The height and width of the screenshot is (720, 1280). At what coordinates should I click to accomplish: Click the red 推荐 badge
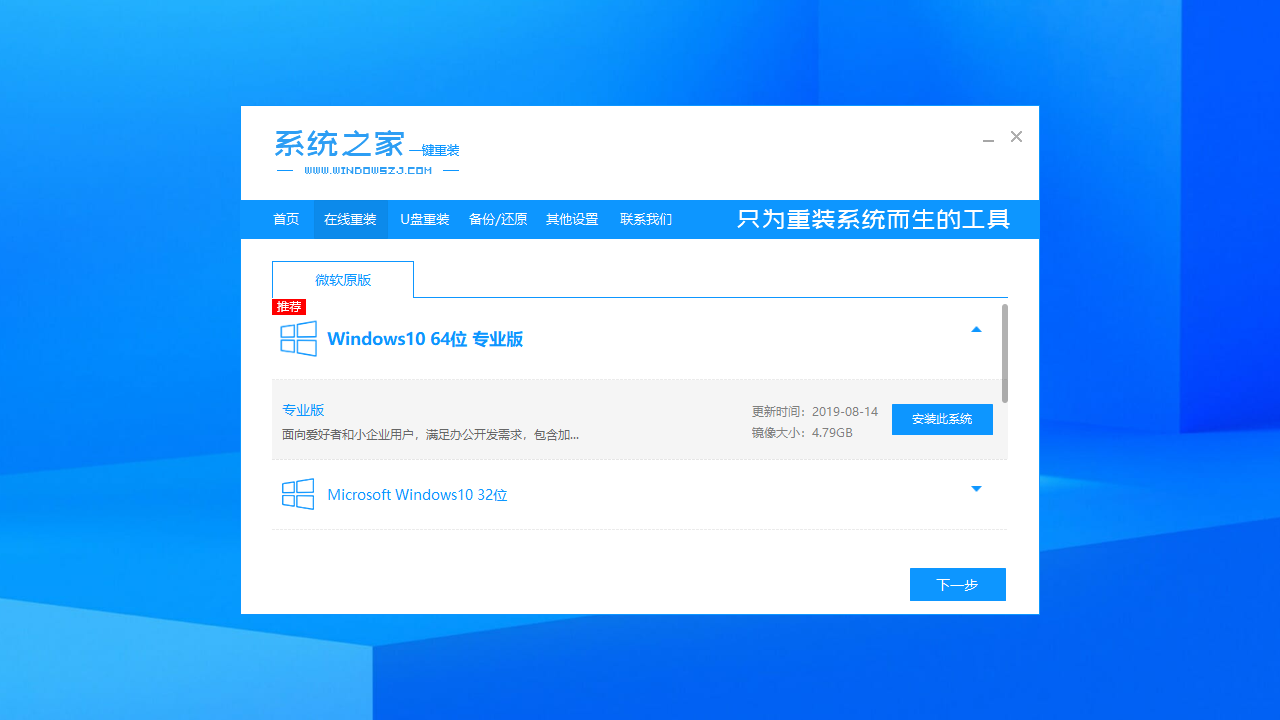tap(288, 307)
